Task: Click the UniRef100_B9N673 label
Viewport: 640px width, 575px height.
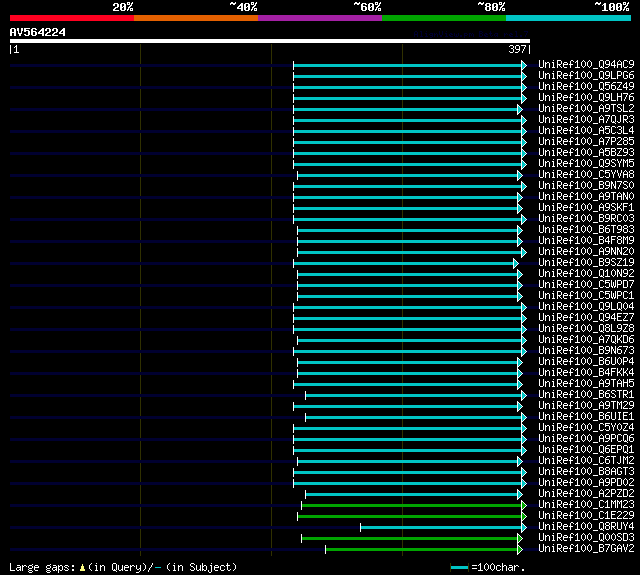Action: point(586,351)
